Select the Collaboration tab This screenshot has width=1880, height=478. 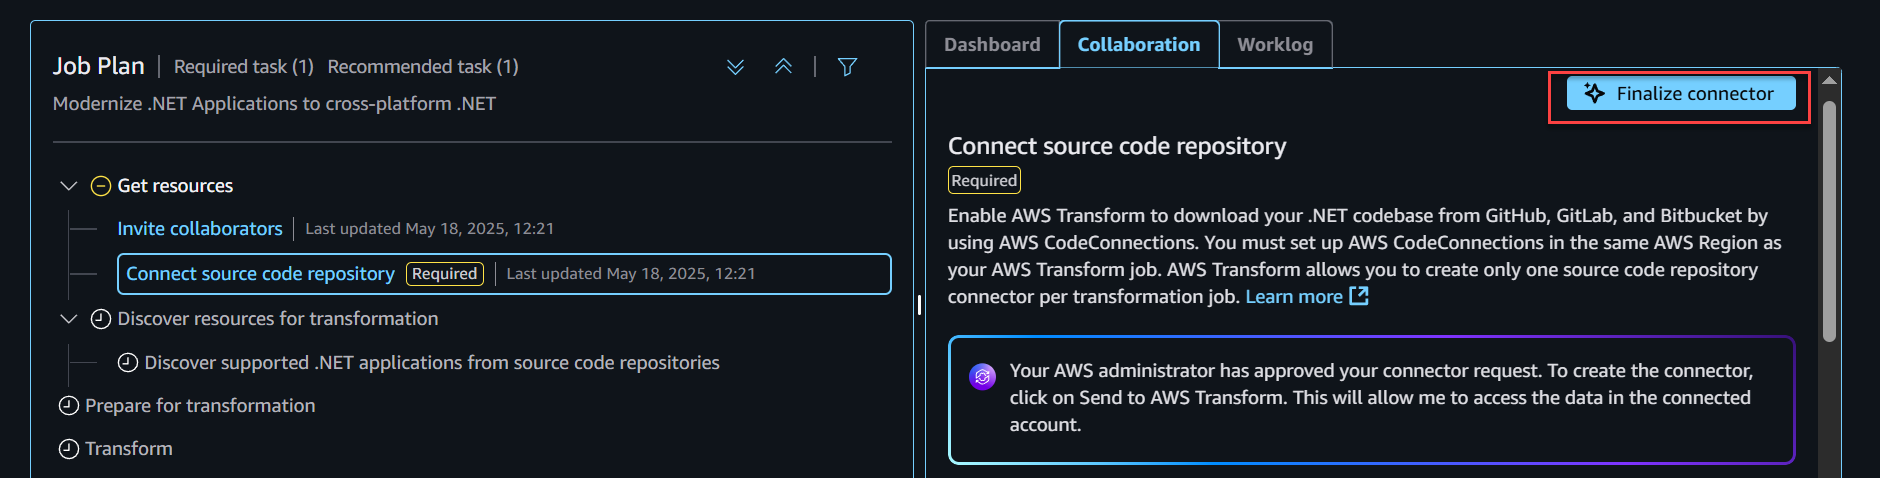(1139, 45)
